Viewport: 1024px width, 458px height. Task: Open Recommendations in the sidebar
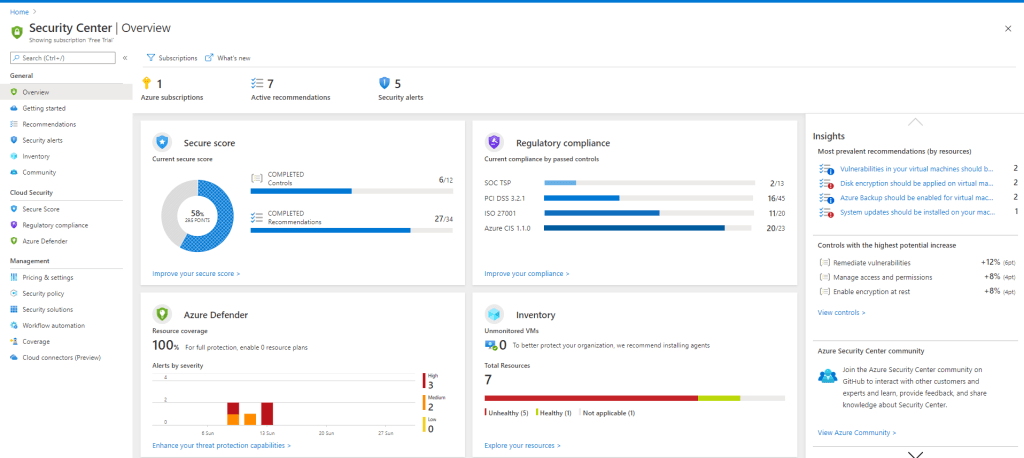point(49,124)
